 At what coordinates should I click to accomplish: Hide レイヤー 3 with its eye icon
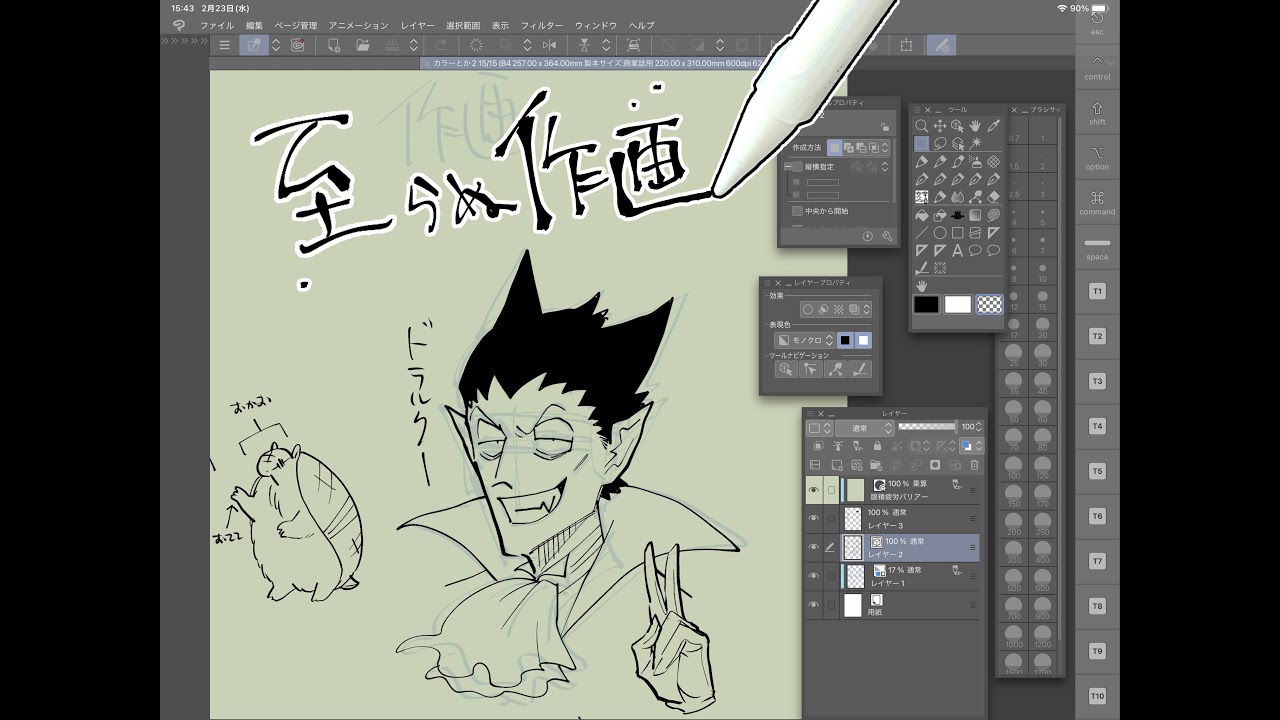pos(813,518)
